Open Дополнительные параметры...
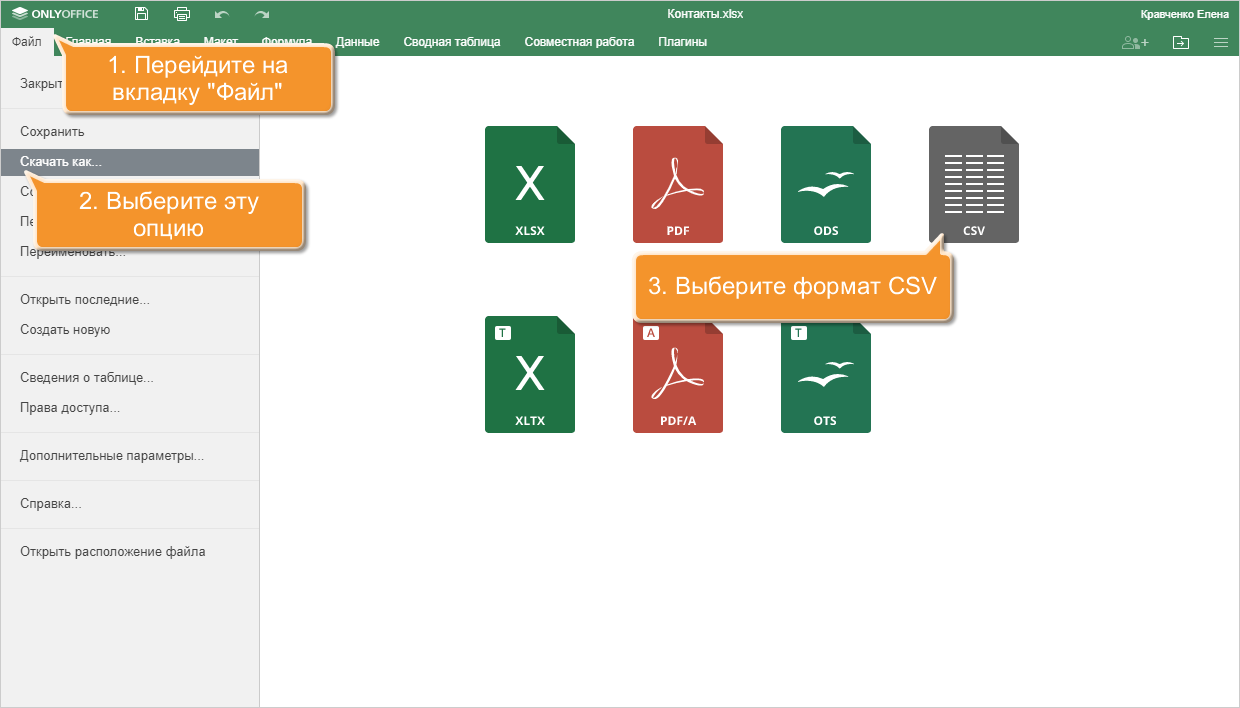1240x708 pixels. point(130,456)
